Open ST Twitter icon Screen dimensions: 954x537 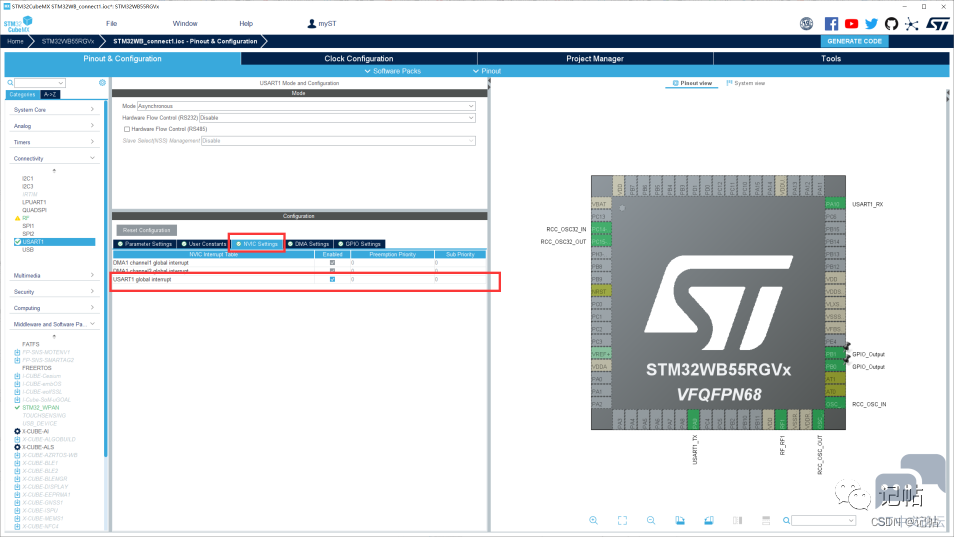871,24
